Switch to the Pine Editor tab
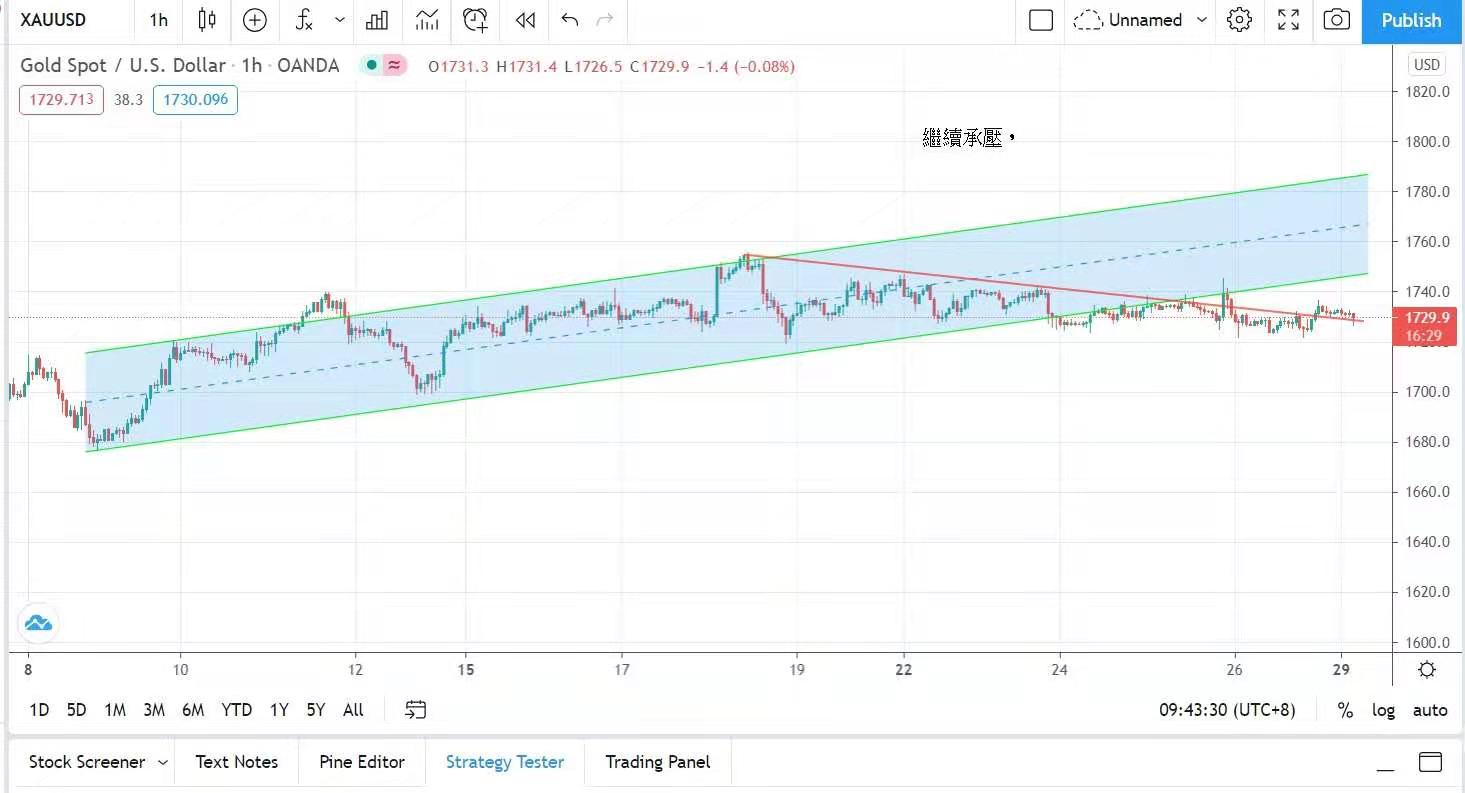This screenshot has height=793, width=1465. pyautogui.click(x=362, y=762)
